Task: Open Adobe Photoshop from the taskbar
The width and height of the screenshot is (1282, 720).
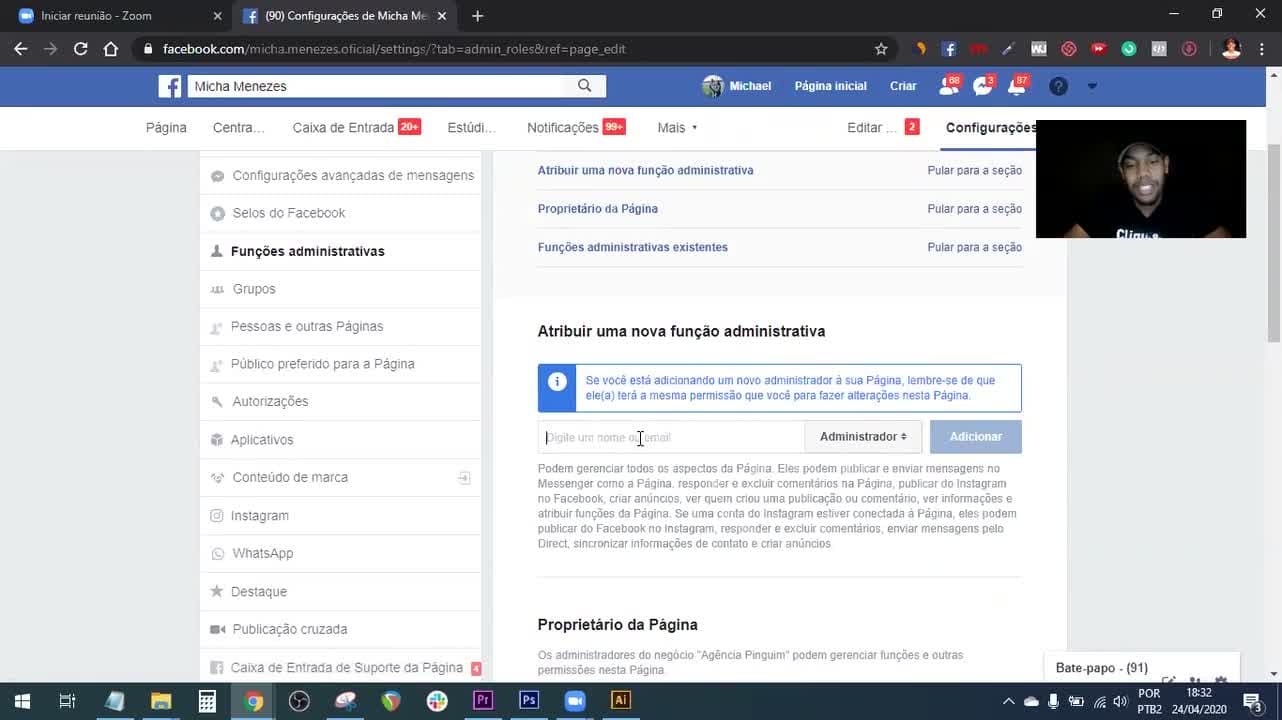Action: 529,701
